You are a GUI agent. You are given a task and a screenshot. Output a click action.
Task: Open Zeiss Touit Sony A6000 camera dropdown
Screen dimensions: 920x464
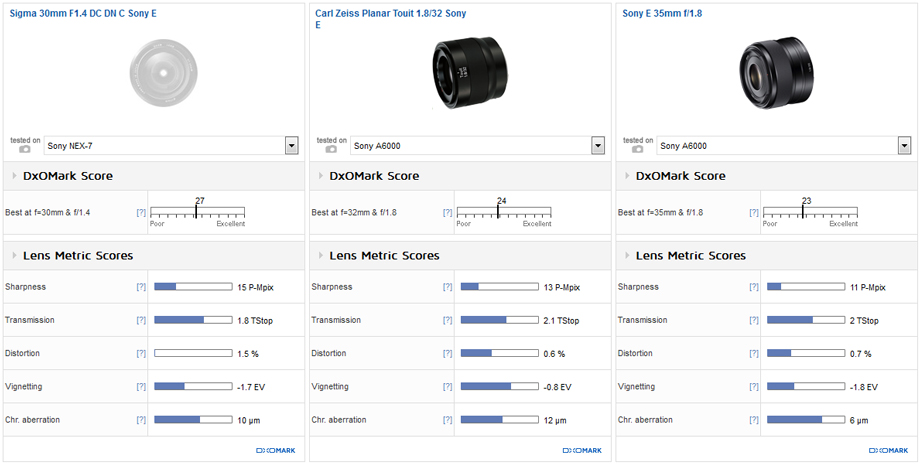(598, 146)
